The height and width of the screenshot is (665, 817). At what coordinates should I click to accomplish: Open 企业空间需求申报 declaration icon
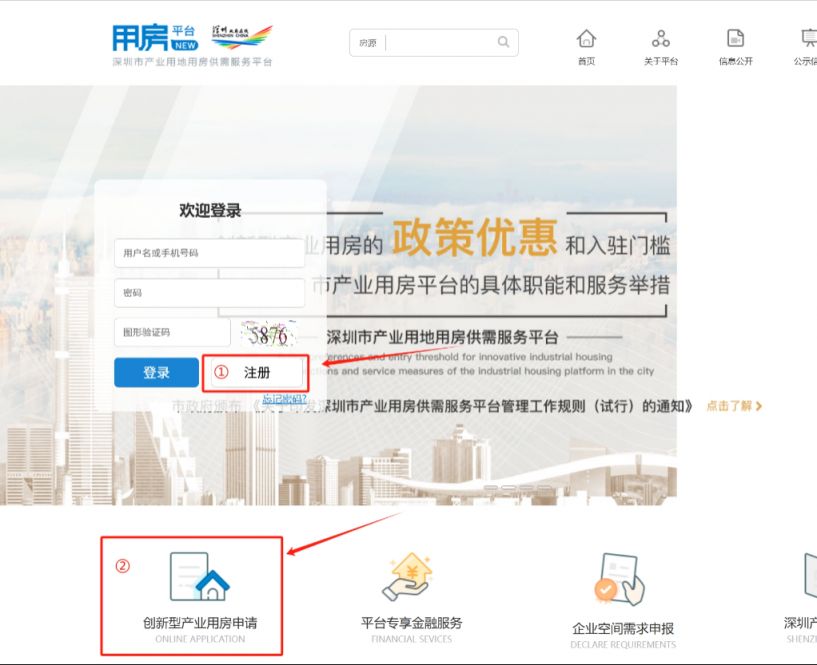(621, 580)
